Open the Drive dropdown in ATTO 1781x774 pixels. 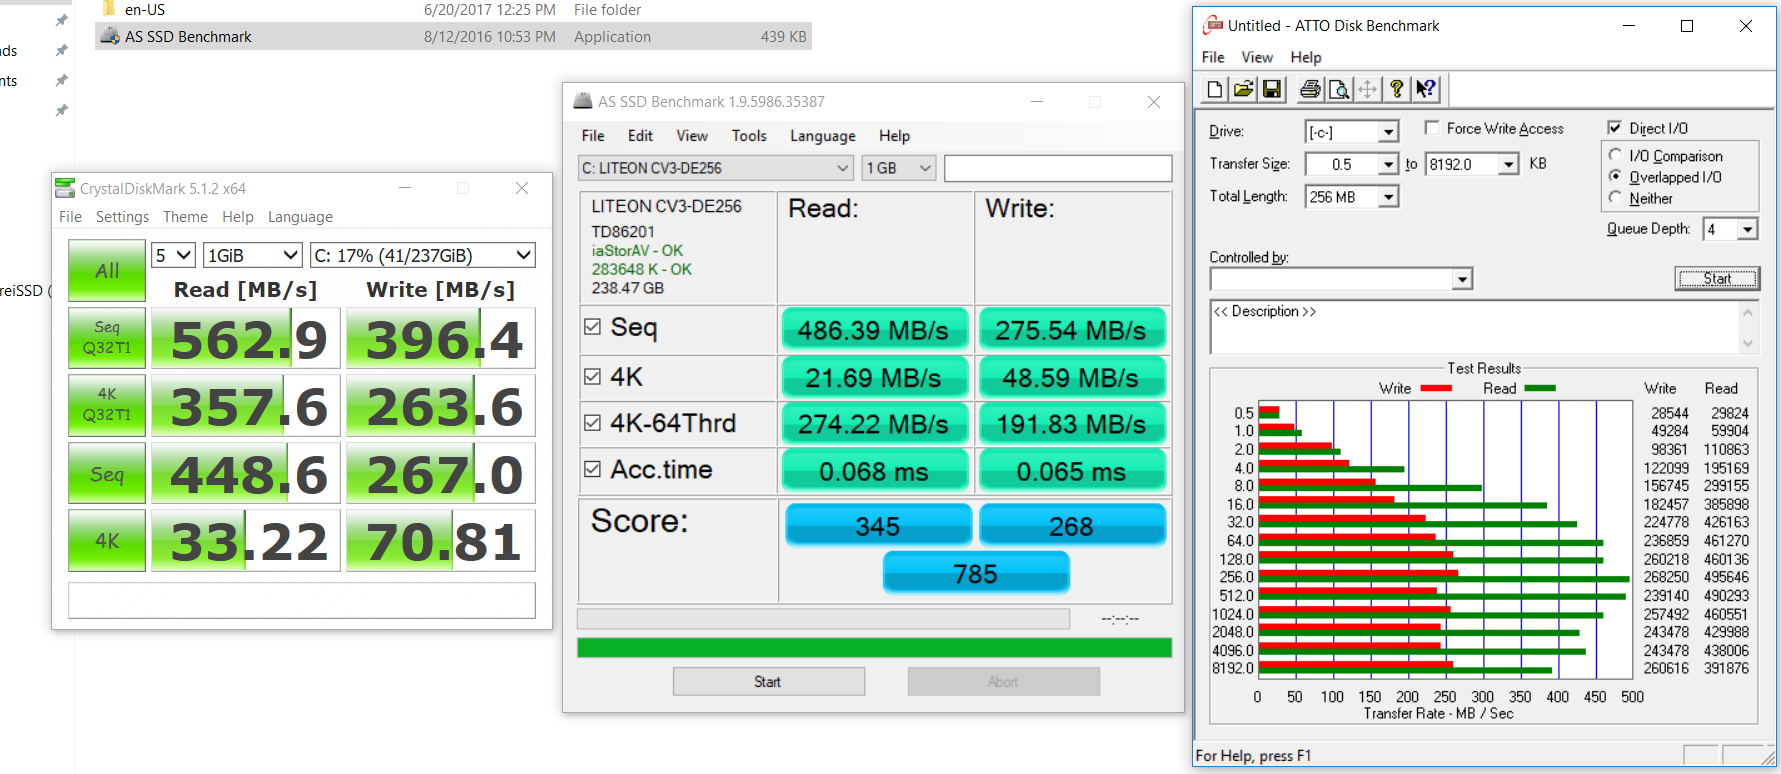point(1388,132)
